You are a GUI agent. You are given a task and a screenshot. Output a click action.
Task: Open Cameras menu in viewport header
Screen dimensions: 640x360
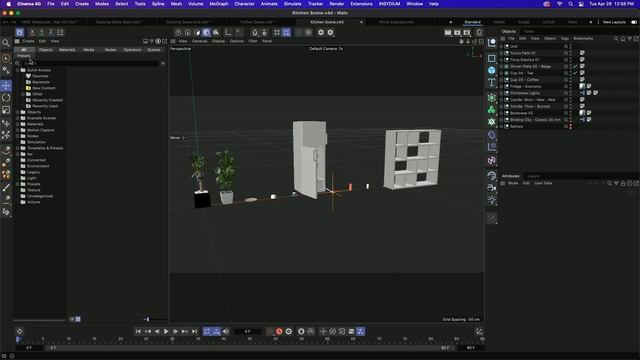tap(200, 41)
